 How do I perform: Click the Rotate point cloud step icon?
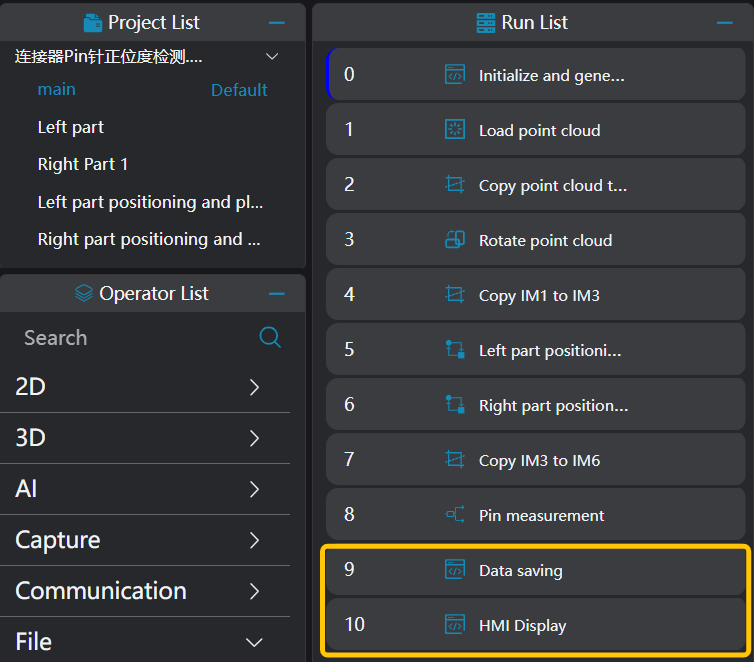coord(455,240)
